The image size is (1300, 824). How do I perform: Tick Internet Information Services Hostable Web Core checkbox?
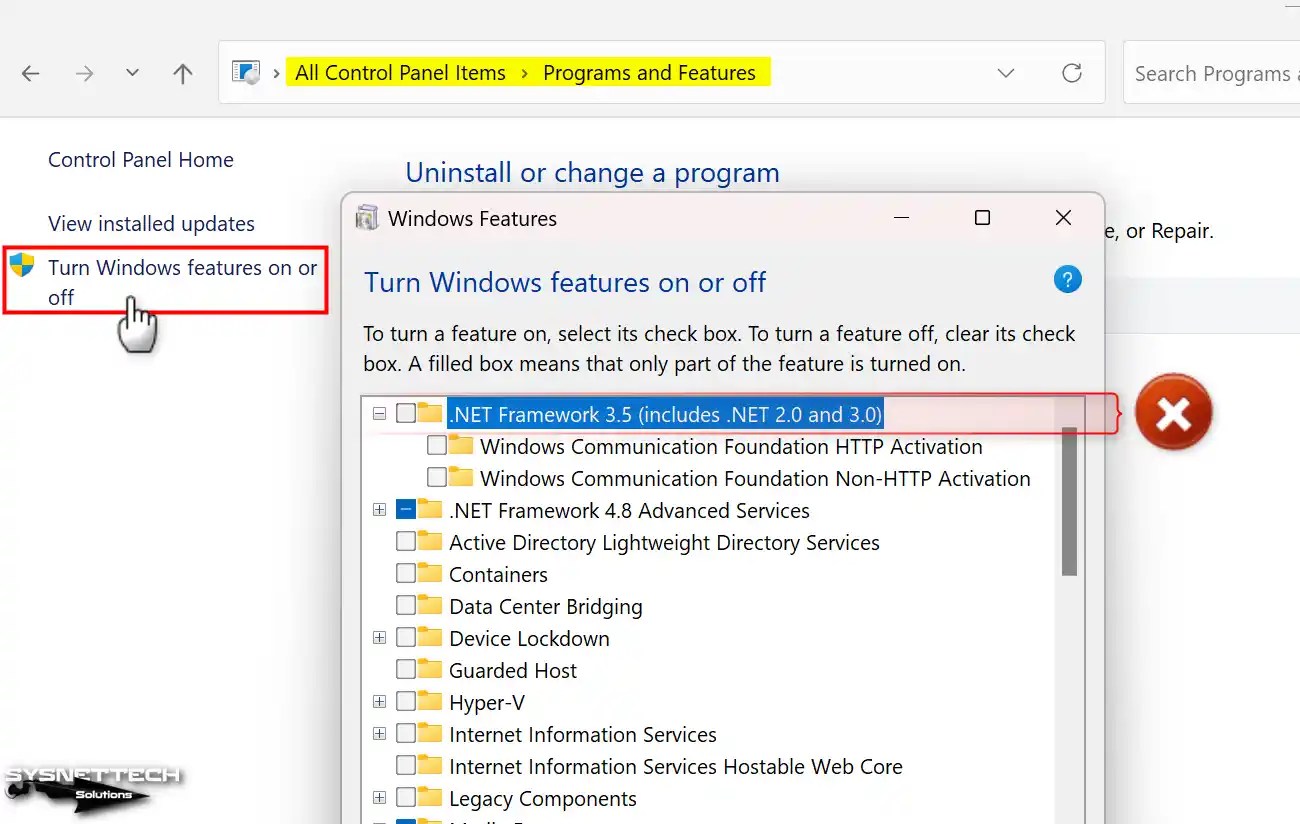(x=406, y=766)
